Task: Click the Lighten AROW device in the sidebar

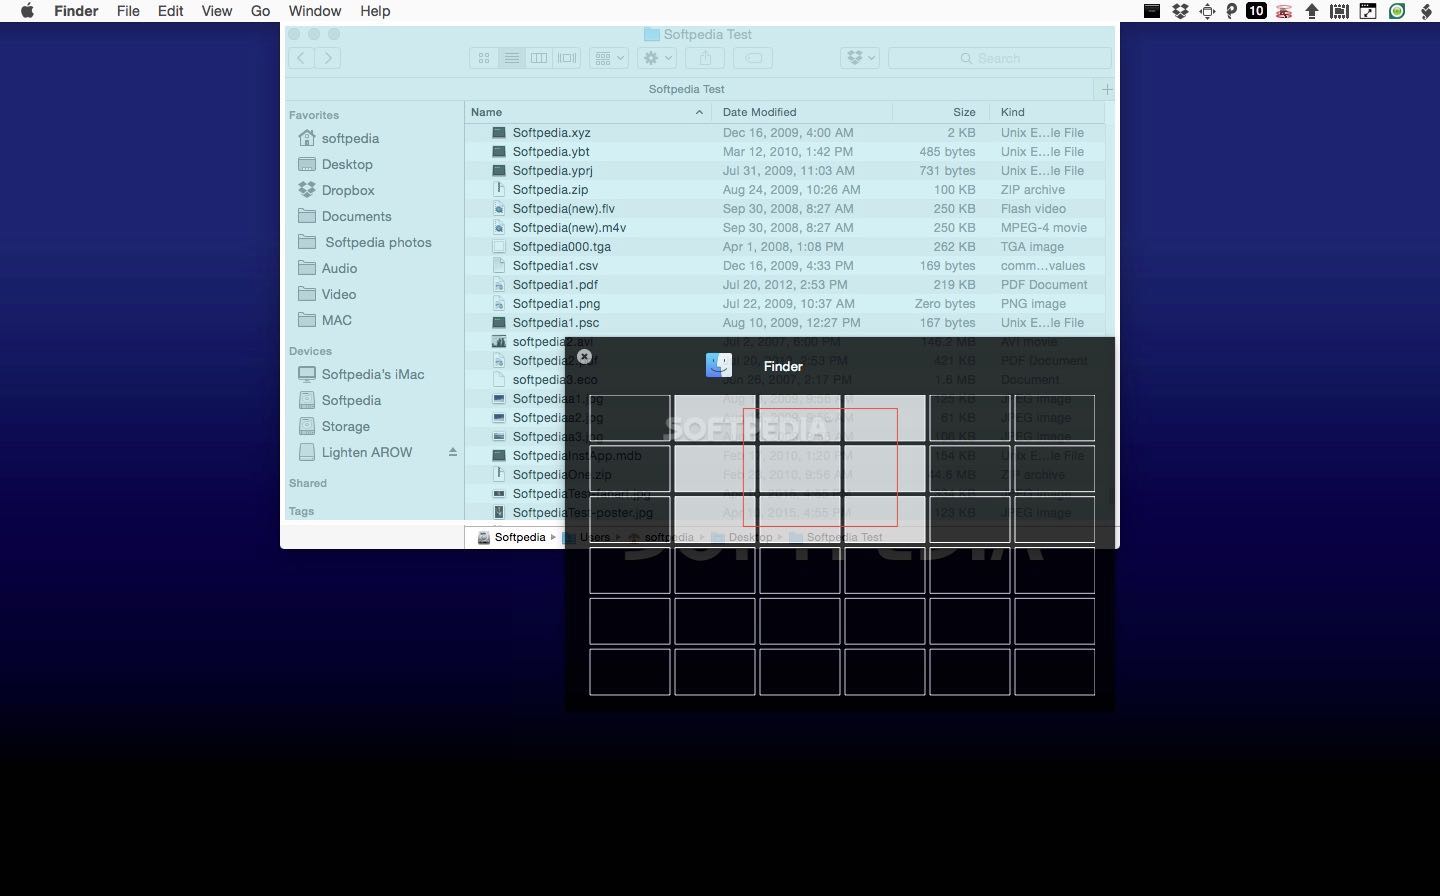Action: pyautogui.click(x=367, y=452)
